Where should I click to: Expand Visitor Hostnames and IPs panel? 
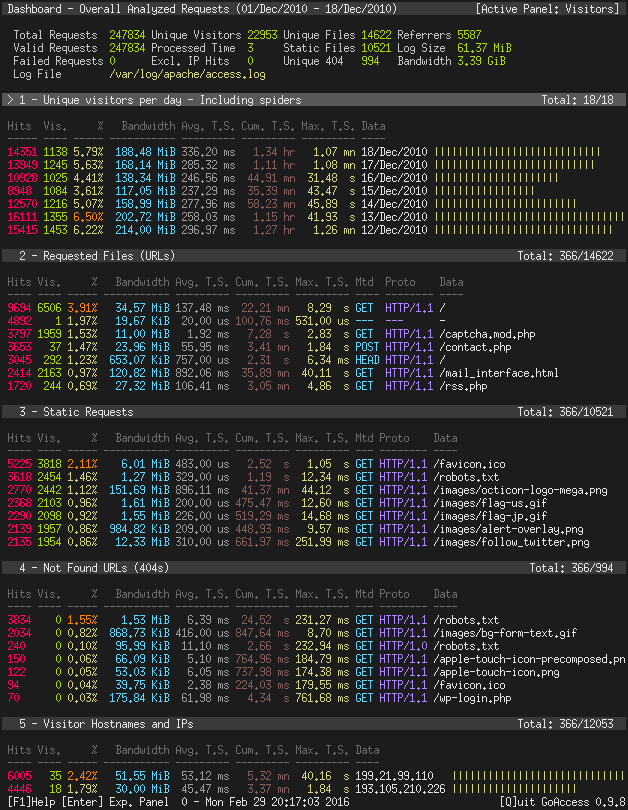314,724
